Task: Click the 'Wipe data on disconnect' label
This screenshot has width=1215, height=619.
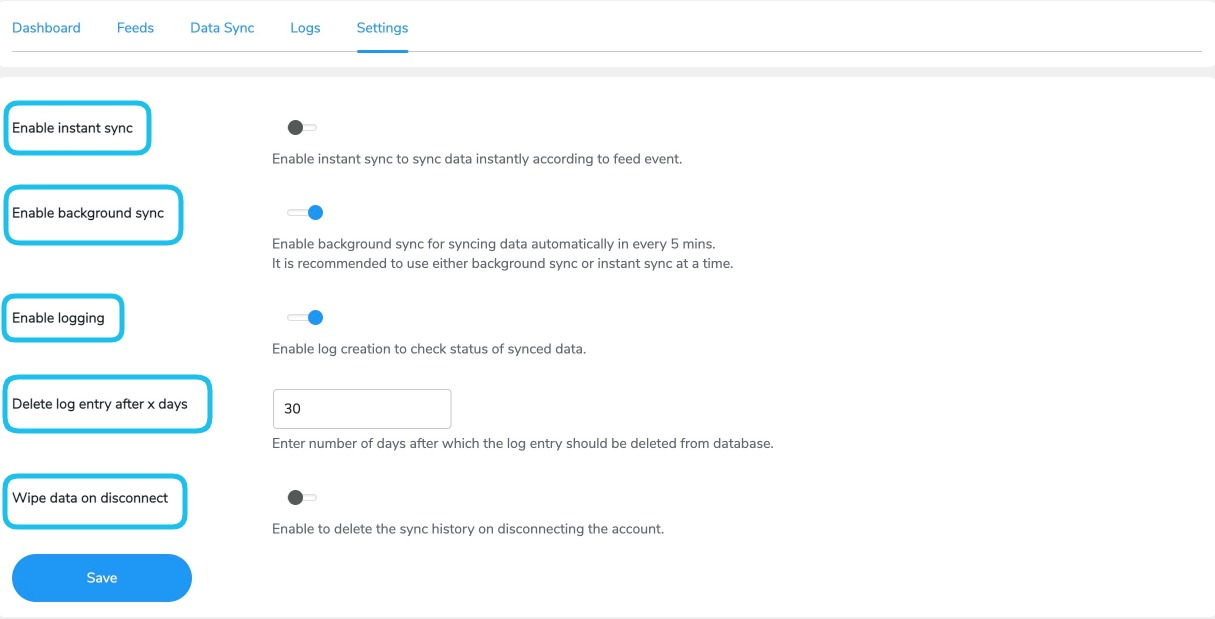Action: [93, 500]
